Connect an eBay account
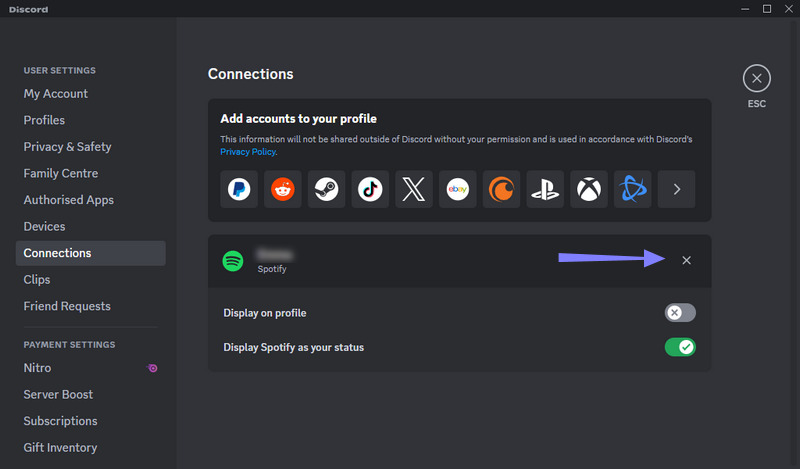800x469 pixels. point(458,189)
